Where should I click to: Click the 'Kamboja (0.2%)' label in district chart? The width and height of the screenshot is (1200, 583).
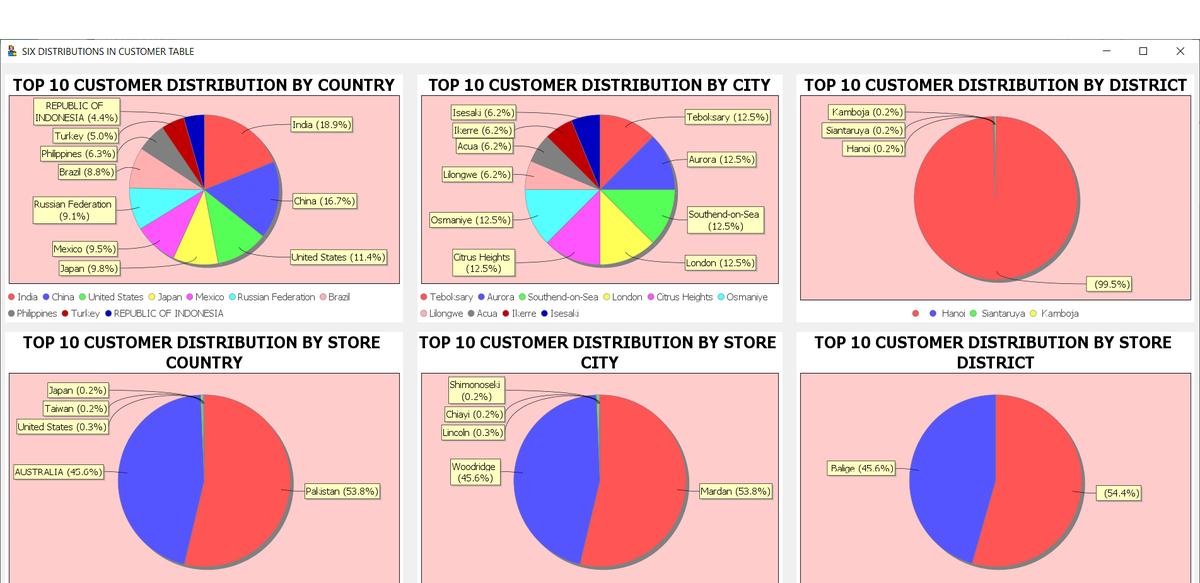coord(866,112)
